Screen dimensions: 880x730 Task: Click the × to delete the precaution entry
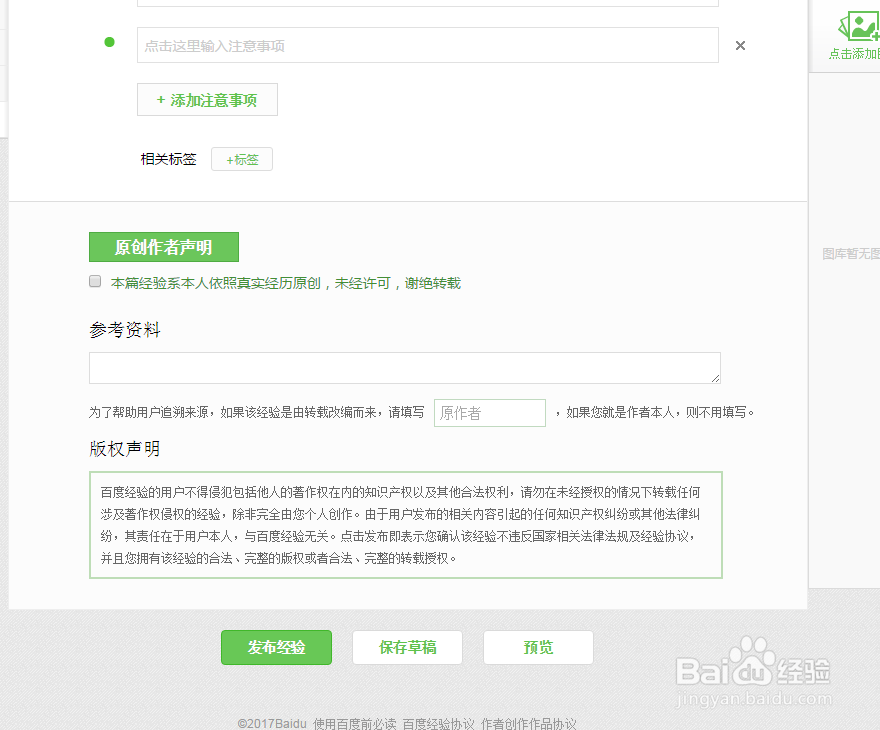pos(740,45)
